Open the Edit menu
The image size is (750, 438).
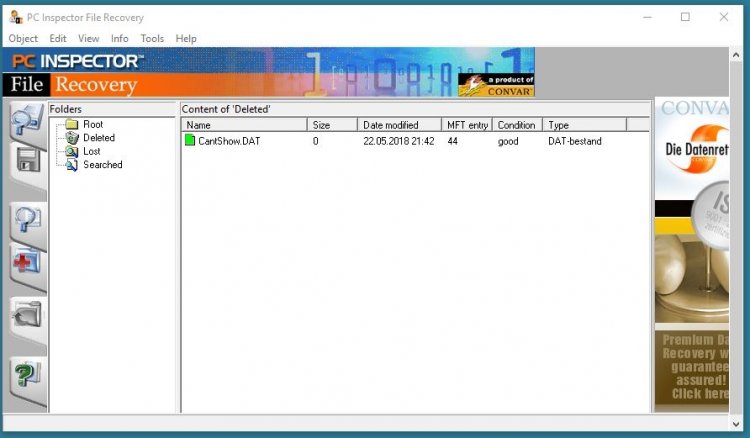click(x=58, y=38)
